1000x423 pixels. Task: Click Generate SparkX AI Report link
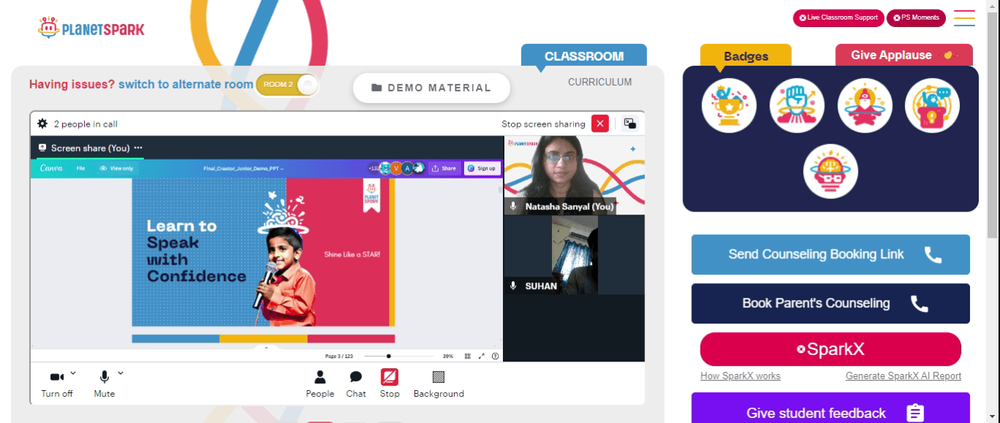coord(903,376)
